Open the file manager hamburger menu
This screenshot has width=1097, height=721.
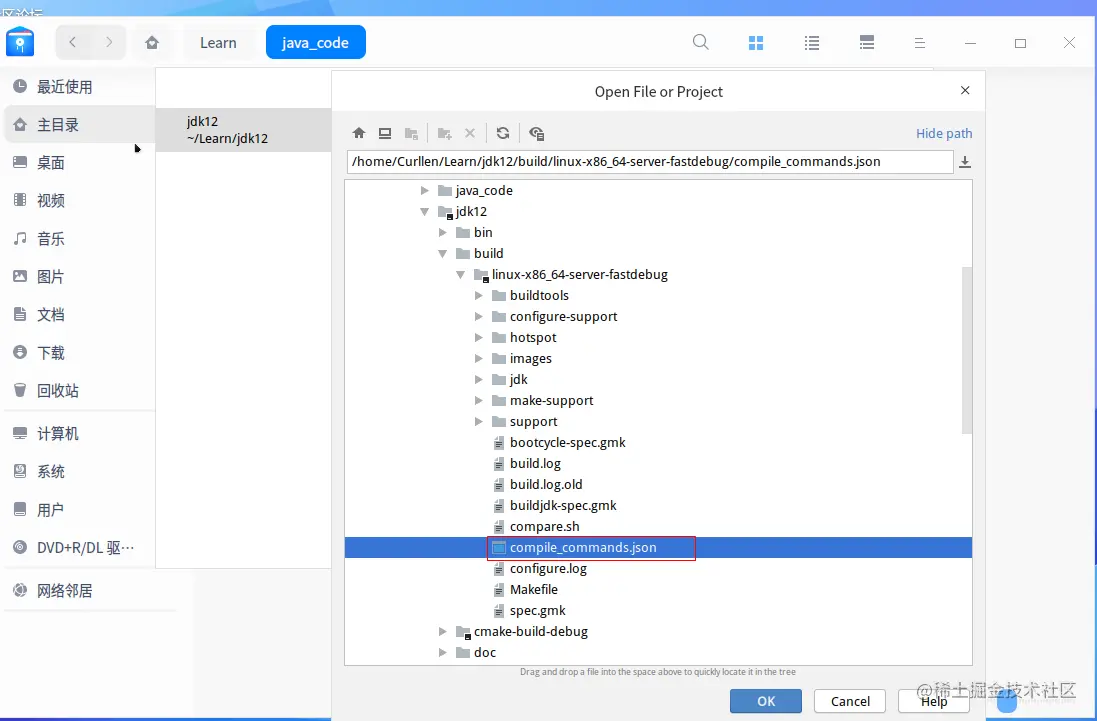(x=920, y=43)
